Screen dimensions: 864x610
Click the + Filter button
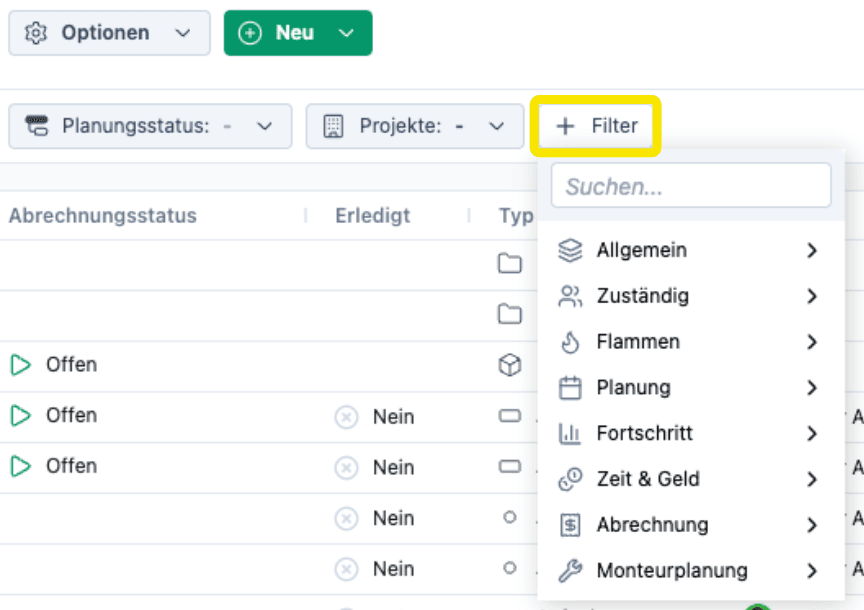click(596, 126)
